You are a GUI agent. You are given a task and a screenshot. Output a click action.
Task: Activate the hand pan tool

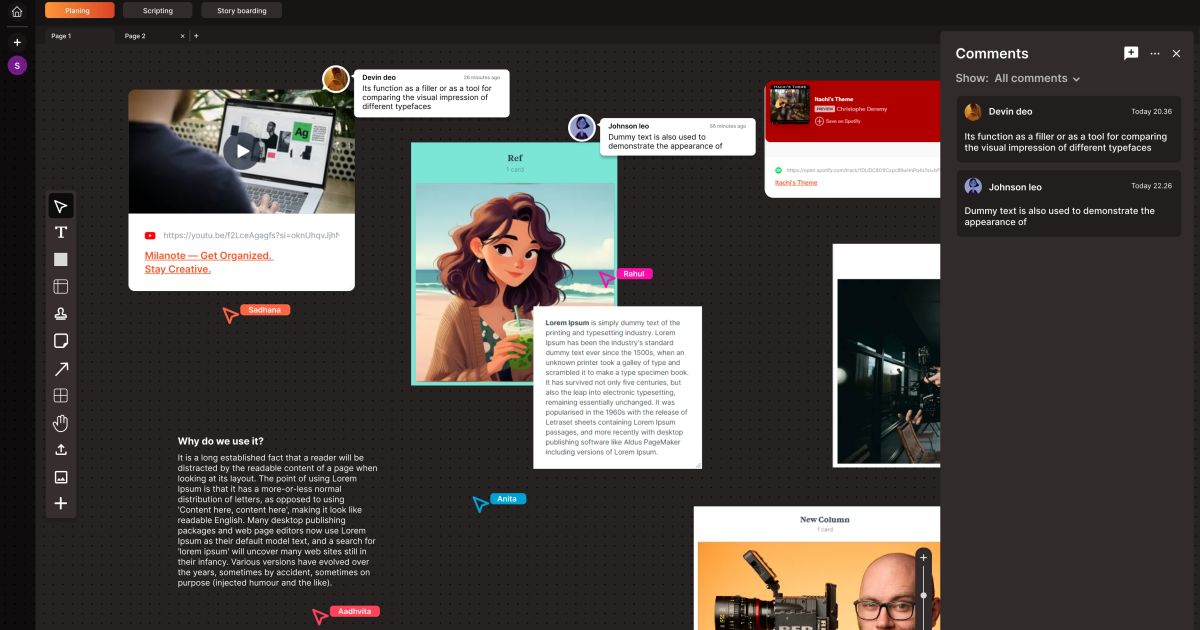coord(60,422)
